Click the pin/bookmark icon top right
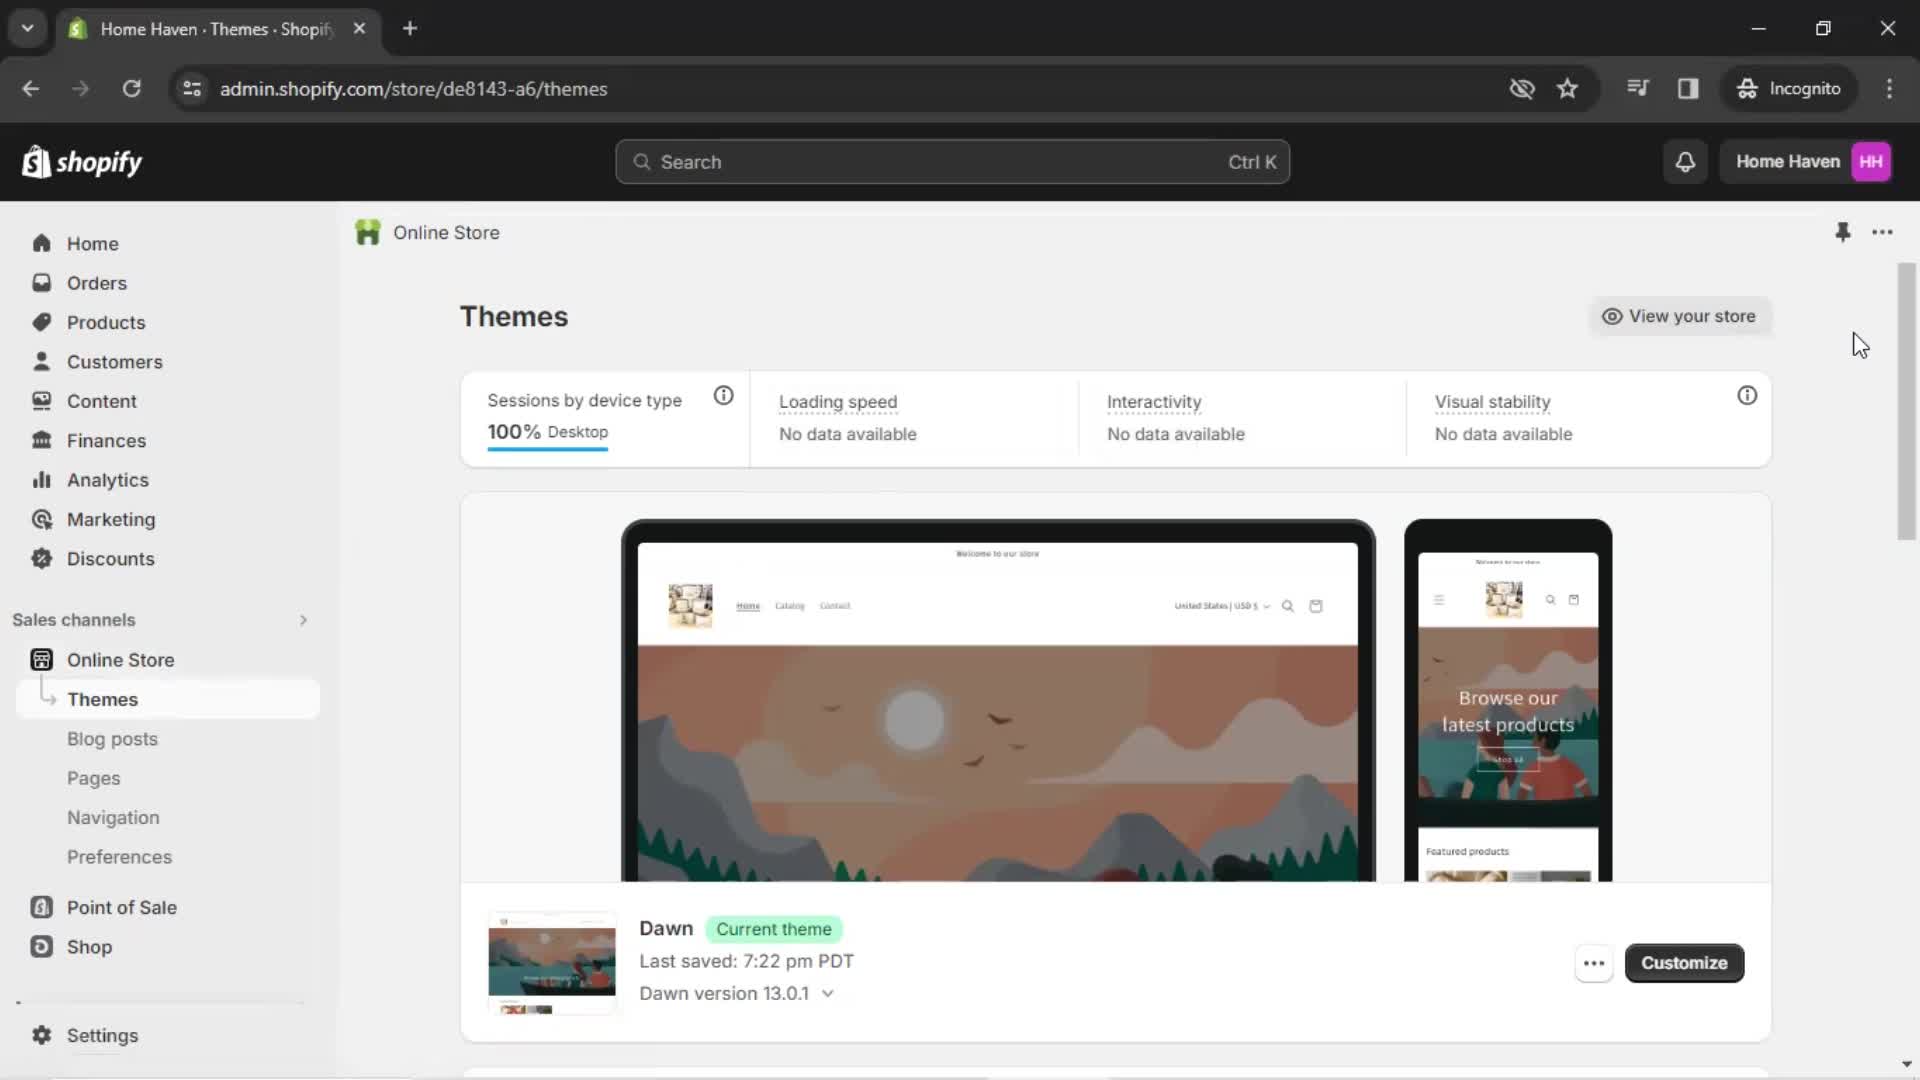Image resolution: width=1920 pixels, height=1080 pixels. 1842,232
